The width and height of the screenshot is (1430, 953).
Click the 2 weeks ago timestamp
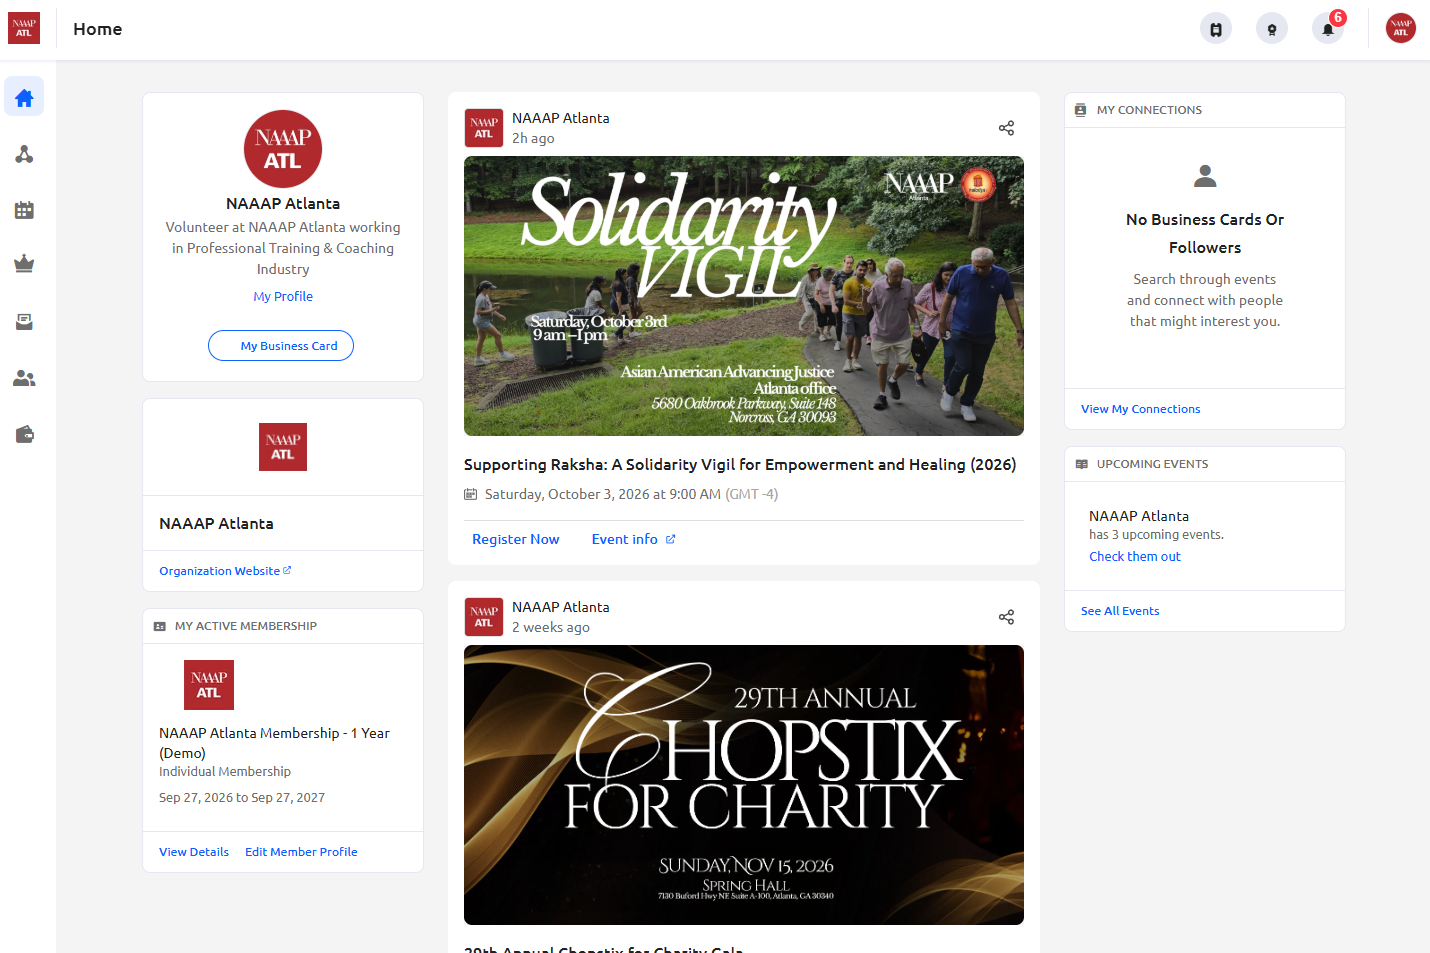pos(551,628)
